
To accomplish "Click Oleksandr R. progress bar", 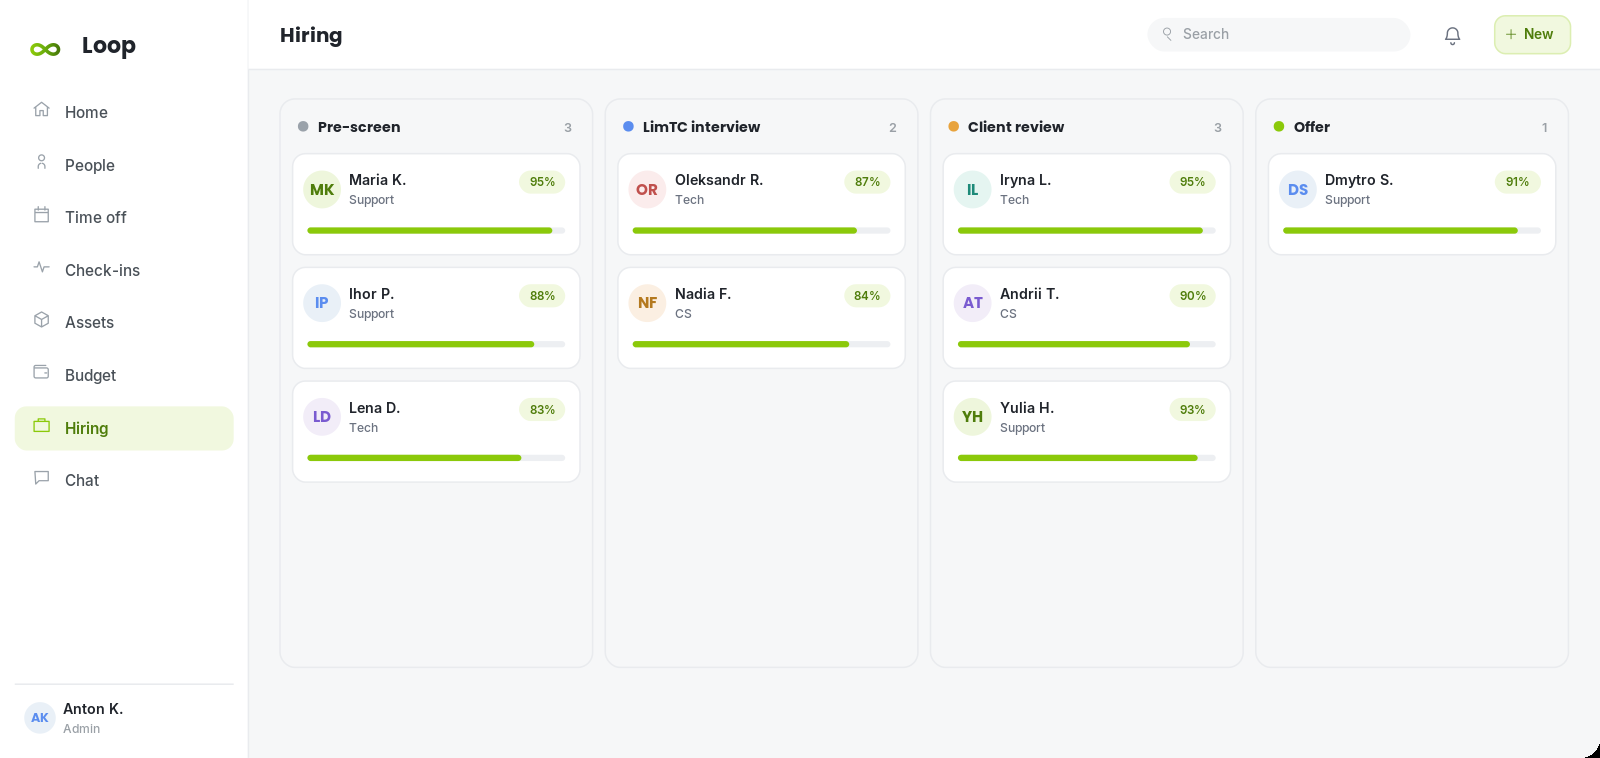I will point(761,231).
